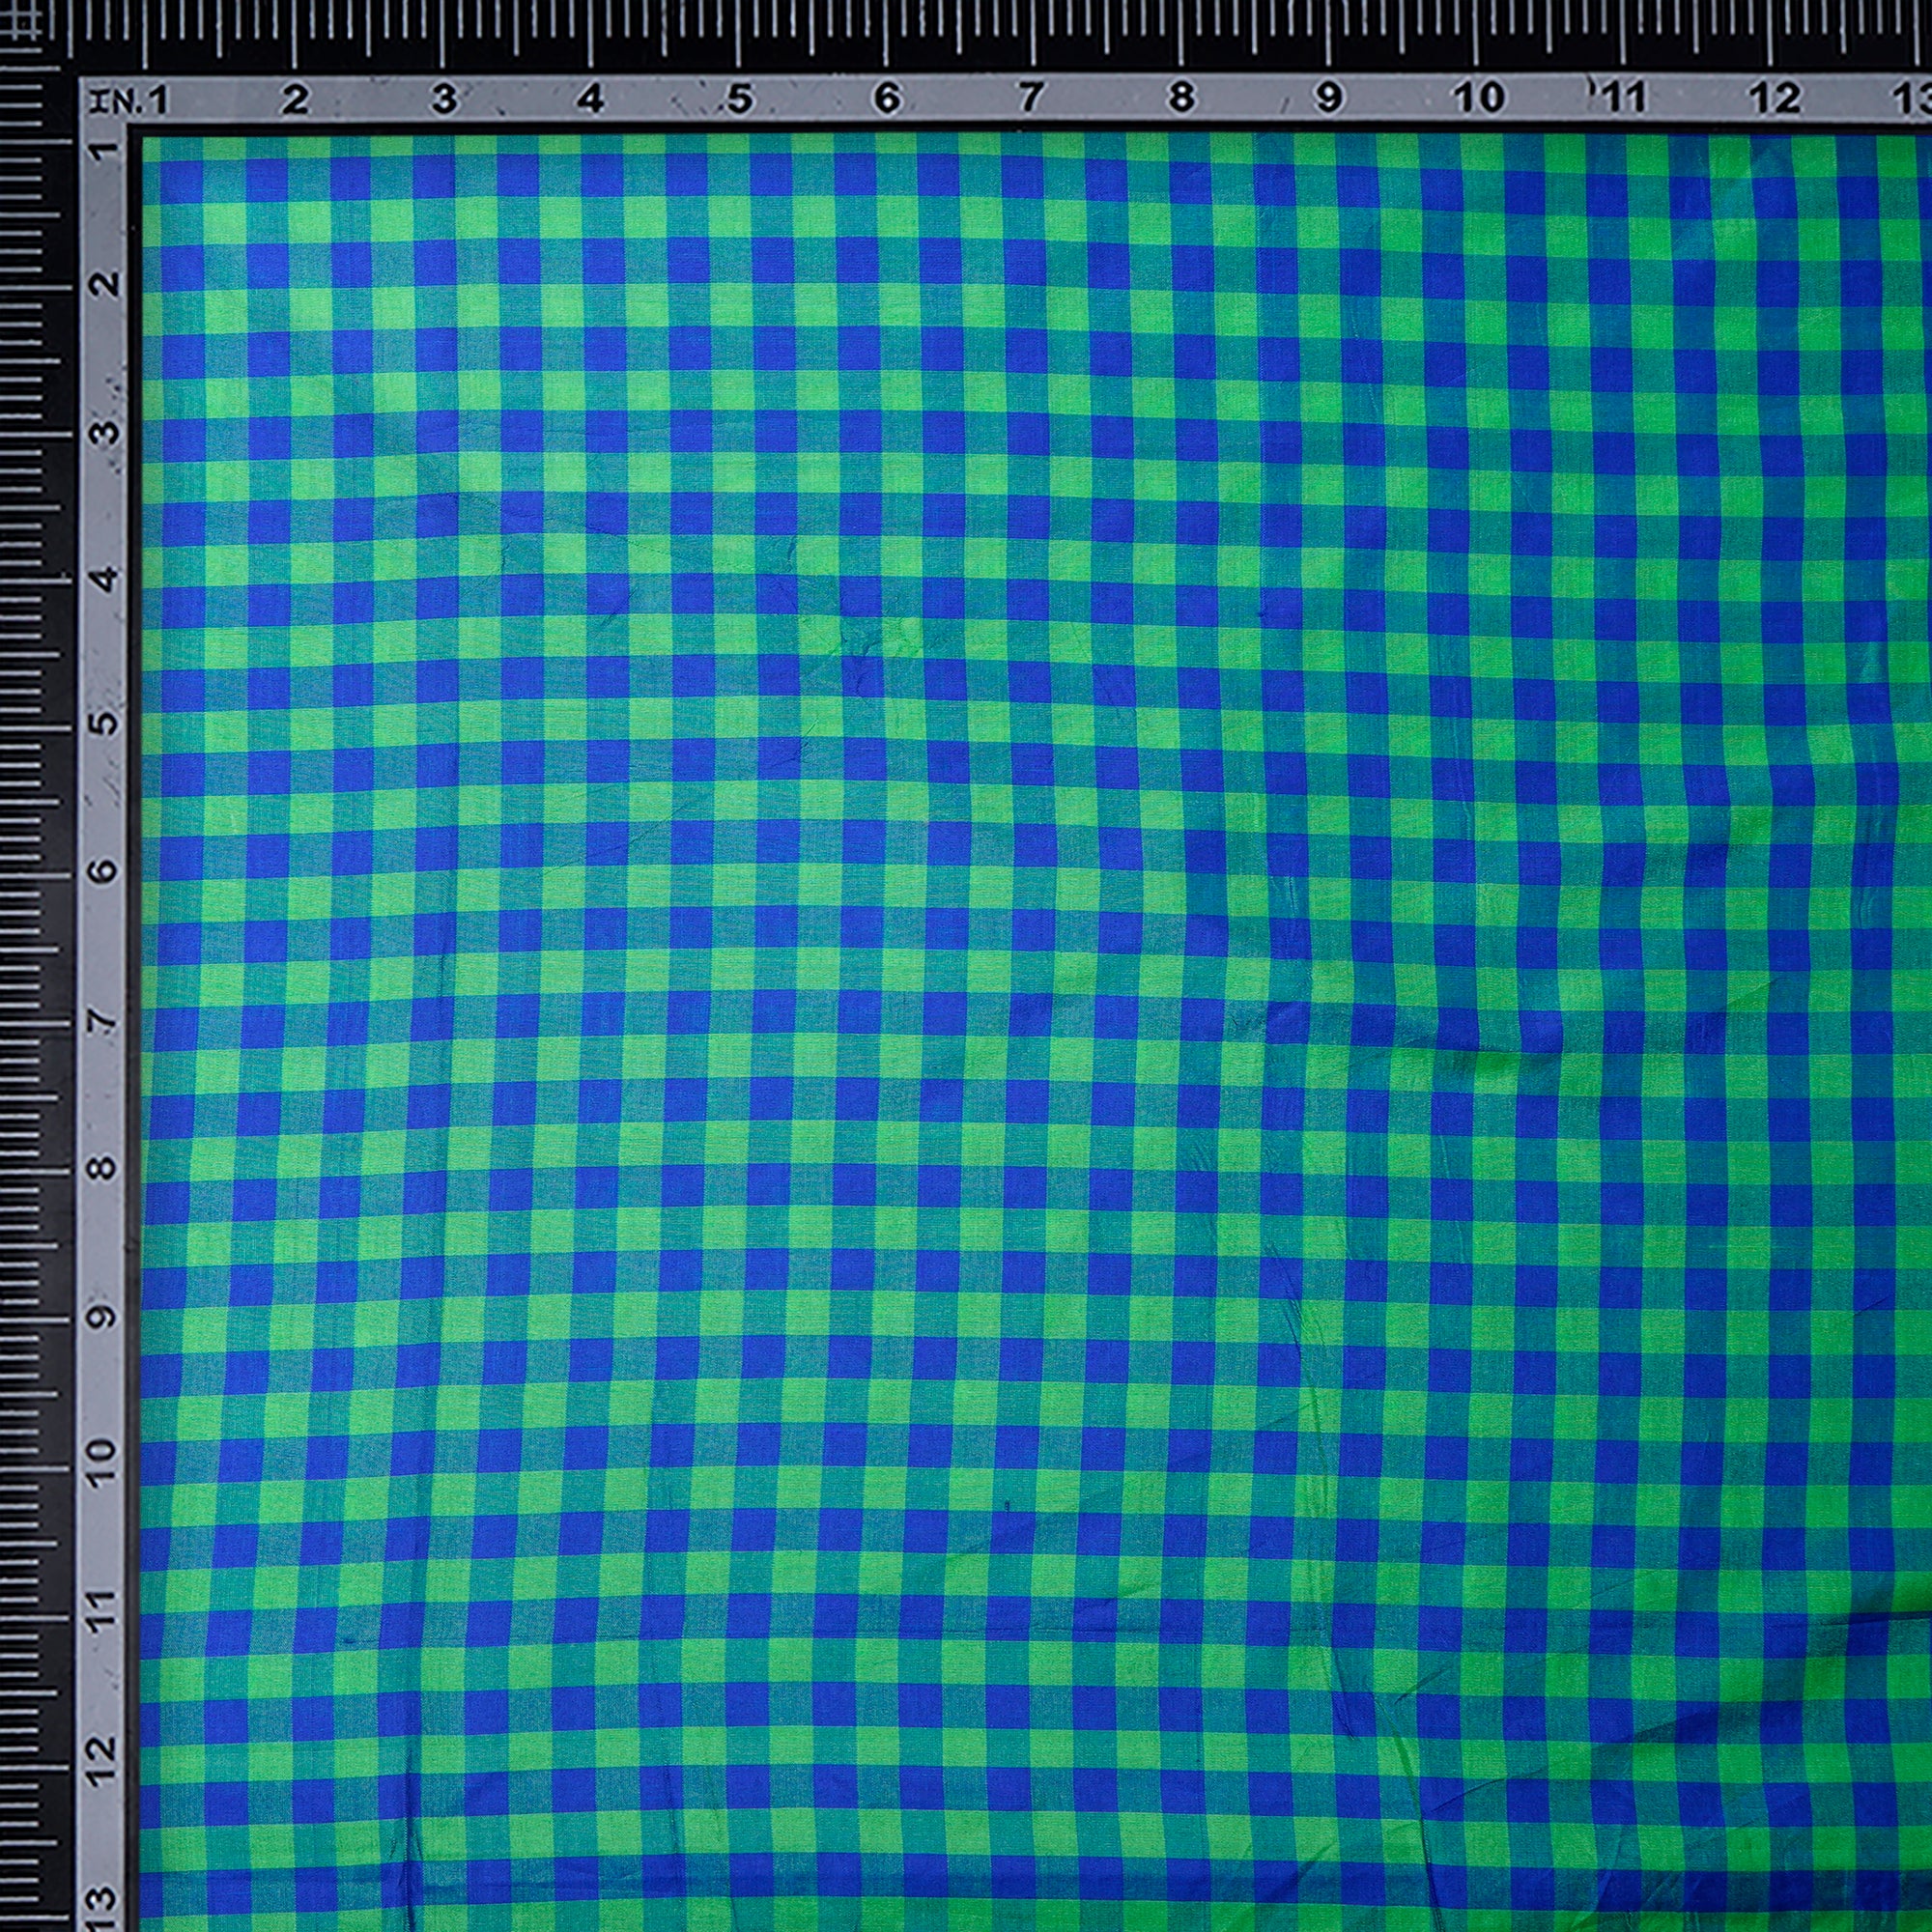Viewport: 1932px width, 1932px height.
Task: Click the number 2 on the horizontal ruler
Action: tap(294, 100)
